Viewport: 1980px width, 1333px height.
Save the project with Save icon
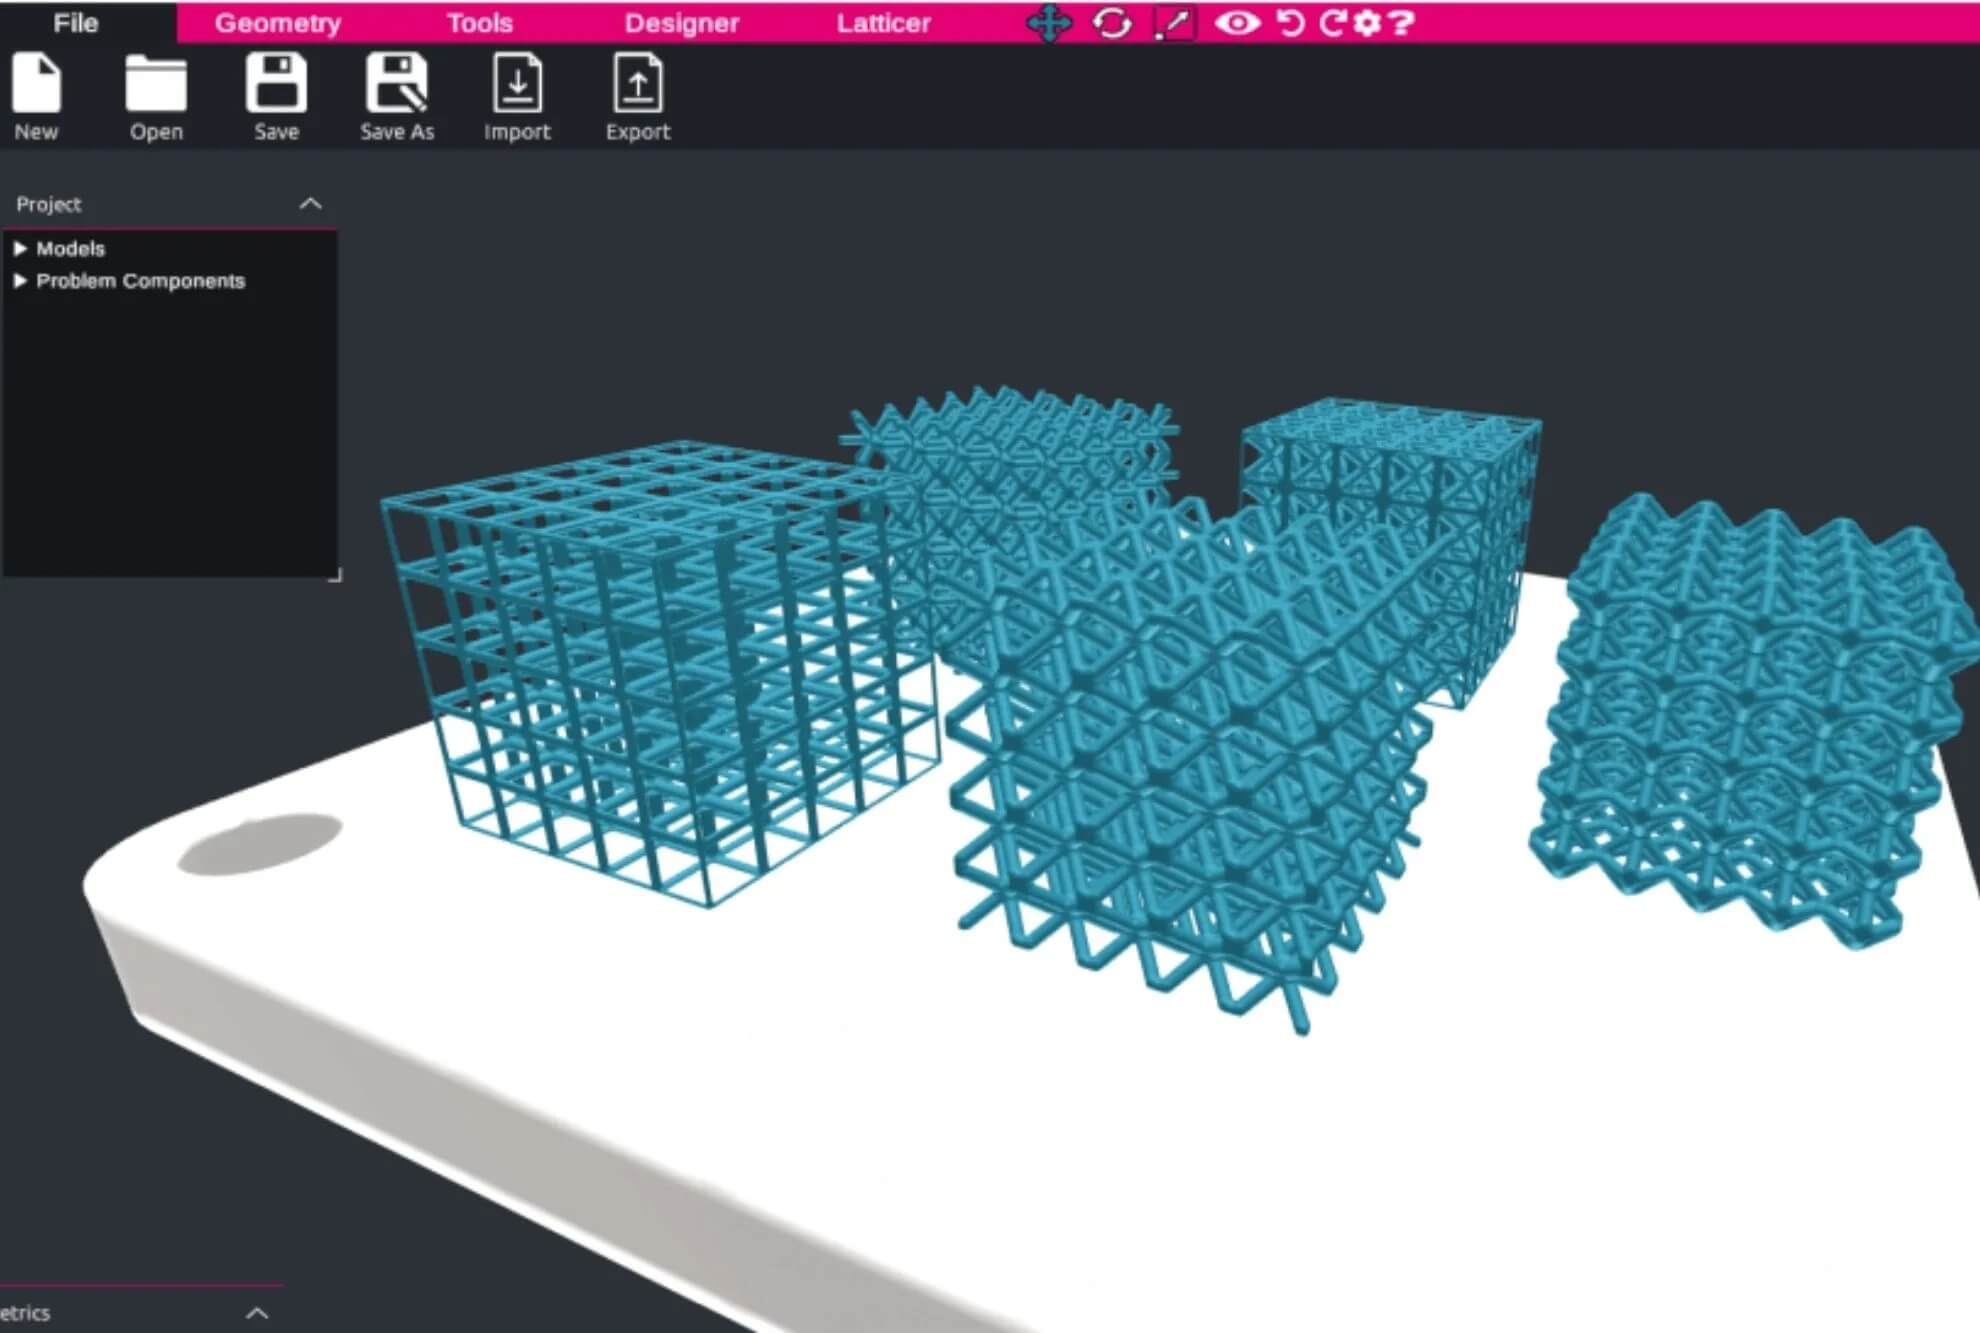point(276,84)
